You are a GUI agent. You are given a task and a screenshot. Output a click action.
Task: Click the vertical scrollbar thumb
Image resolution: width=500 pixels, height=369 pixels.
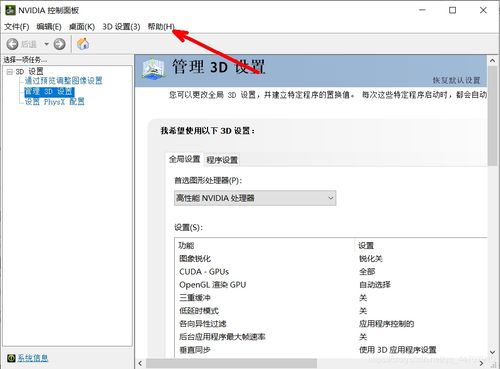click(492, 116)
